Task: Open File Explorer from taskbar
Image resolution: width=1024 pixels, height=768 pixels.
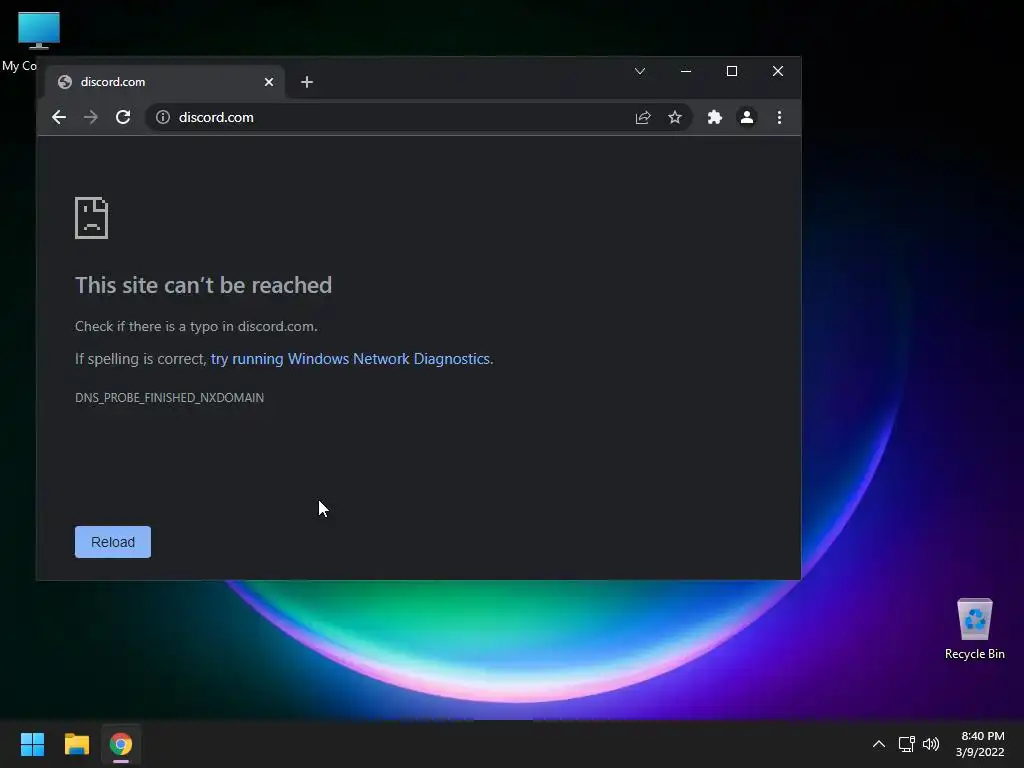Action: pyautogui.click(x=76, y=744)
